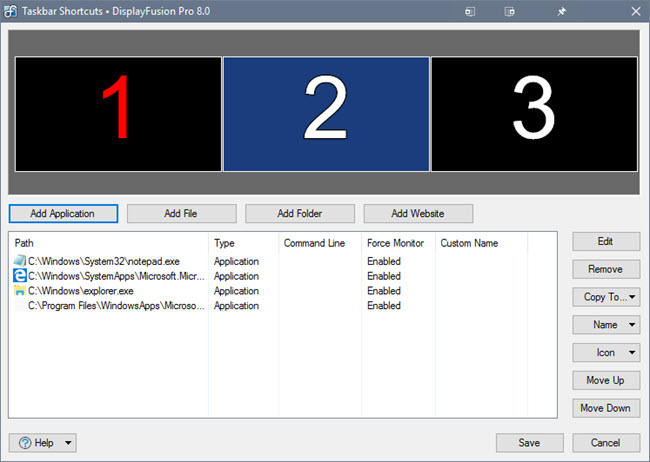
Task: Open the Icon dropdown button
Action: [606, 353]
